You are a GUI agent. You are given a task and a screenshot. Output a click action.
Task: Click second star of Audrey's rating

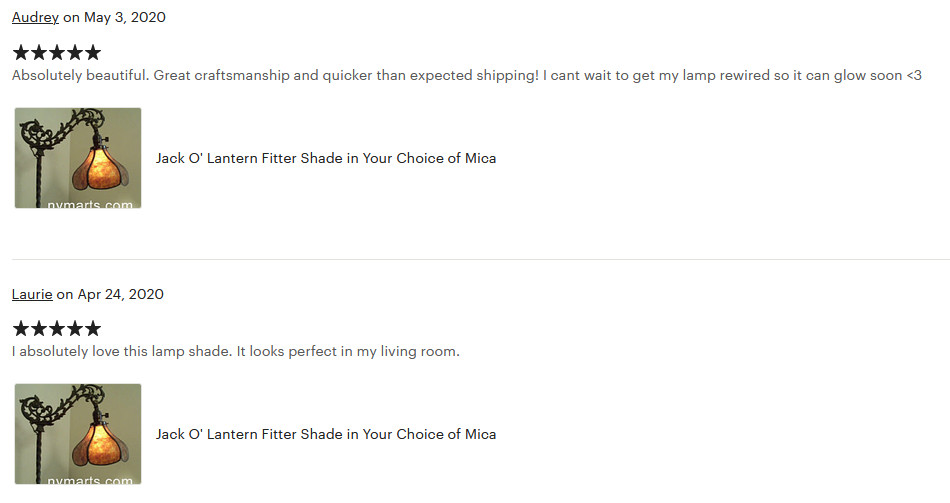pos(39,53)
